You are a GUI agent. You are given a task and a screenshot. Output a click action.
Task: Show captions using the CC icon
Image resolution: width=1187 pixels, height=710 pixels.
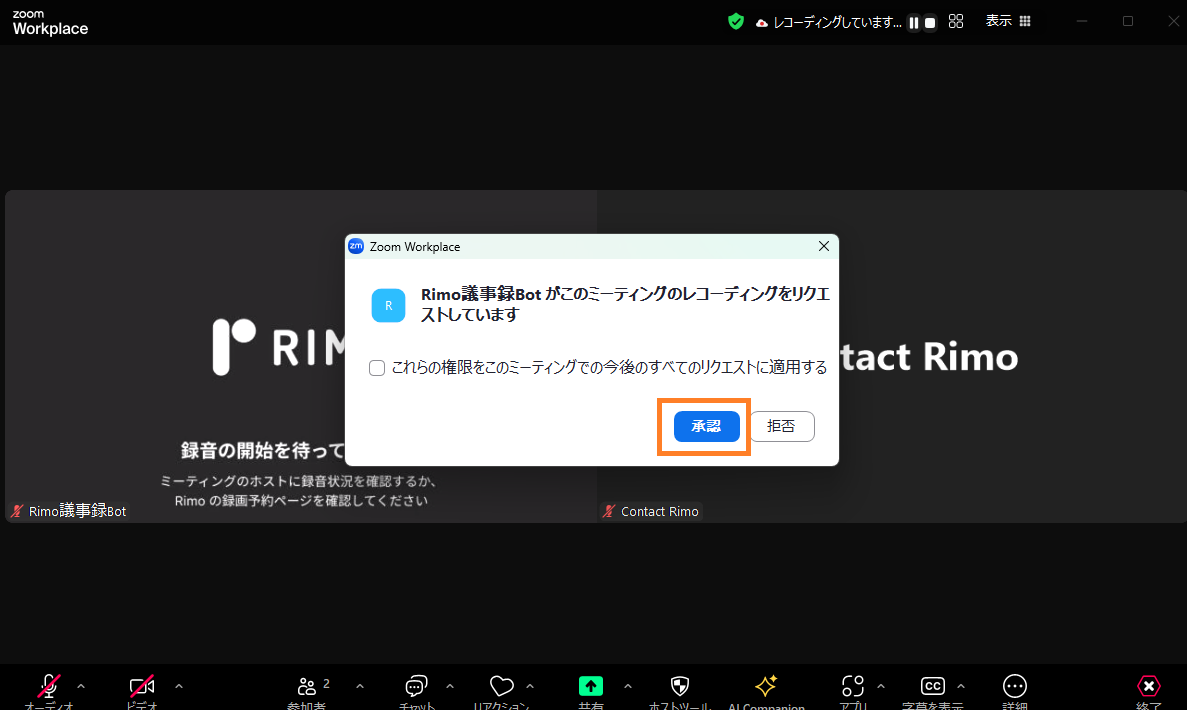click(x=932, y=687)
